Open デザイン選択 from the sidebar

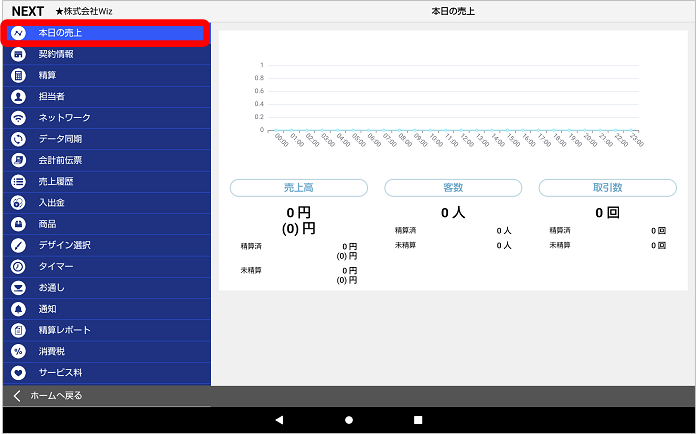click(x=64, y=245)
